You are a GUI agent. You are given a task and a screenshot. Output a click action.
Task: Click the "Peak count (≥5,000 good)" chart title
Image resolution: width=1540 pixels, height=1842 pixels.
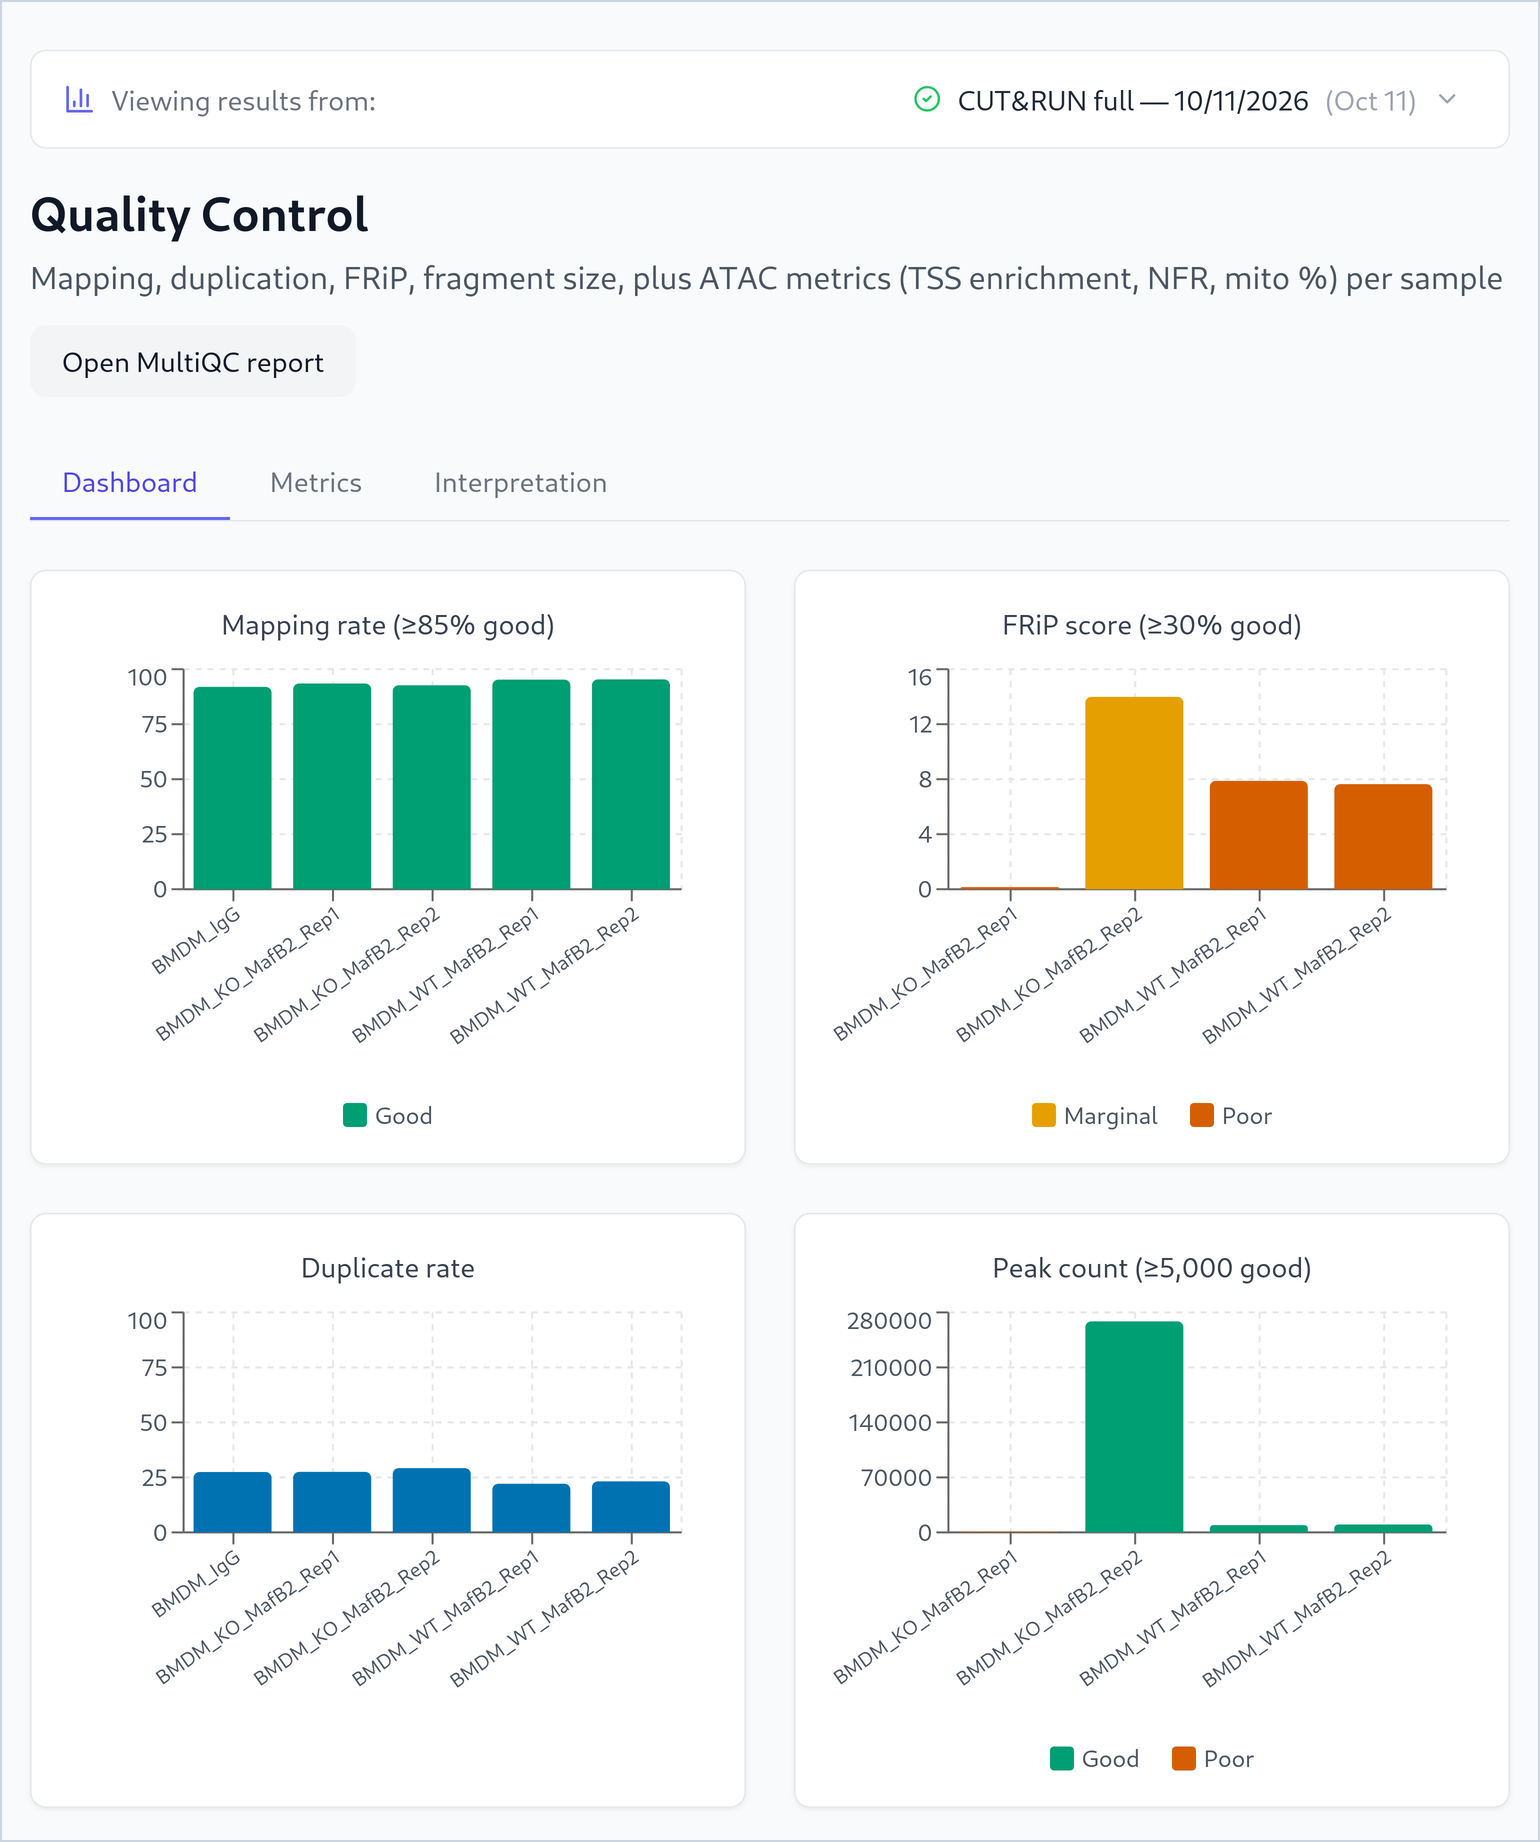tap(1152, 1268)
